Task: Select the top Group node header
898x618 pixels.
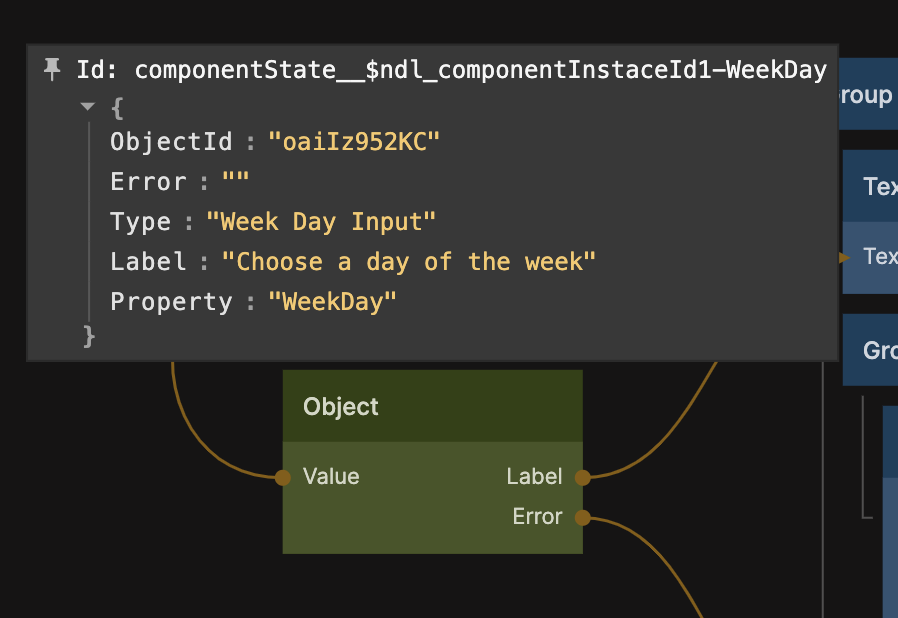Action: click(867, 95)
